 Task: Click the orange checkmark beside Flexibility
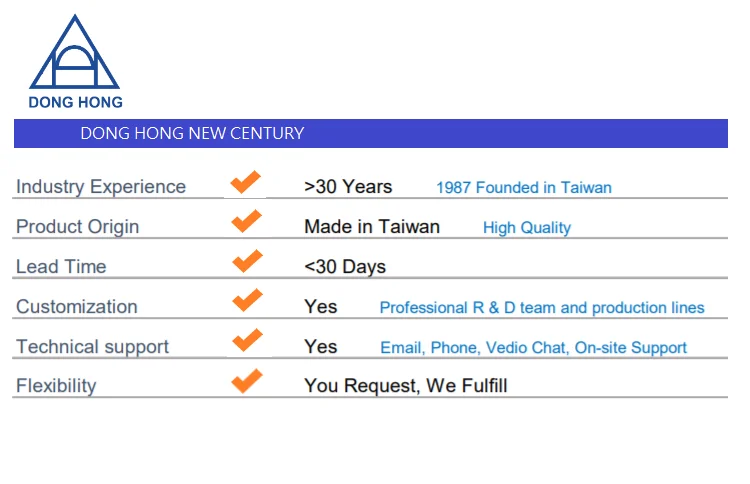click(x=247, y=381)
